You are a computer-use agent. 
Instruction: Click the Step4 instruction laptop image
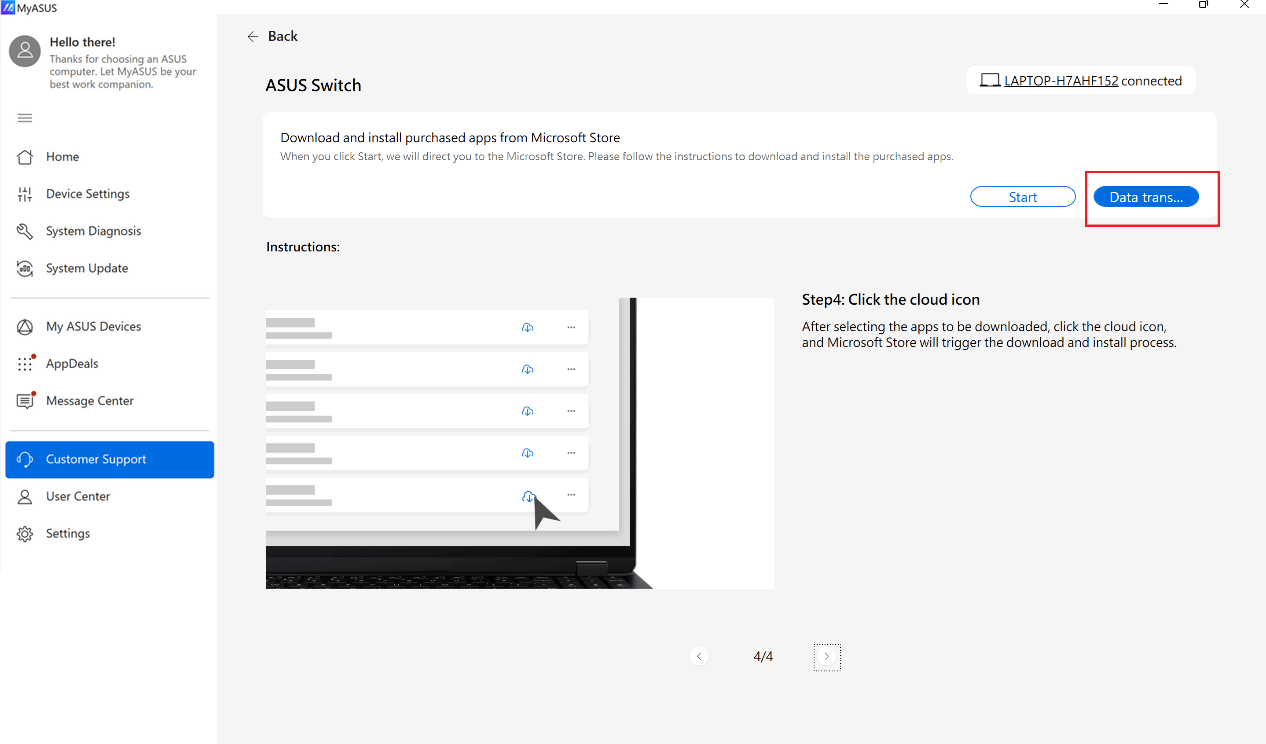pos(519,443)
